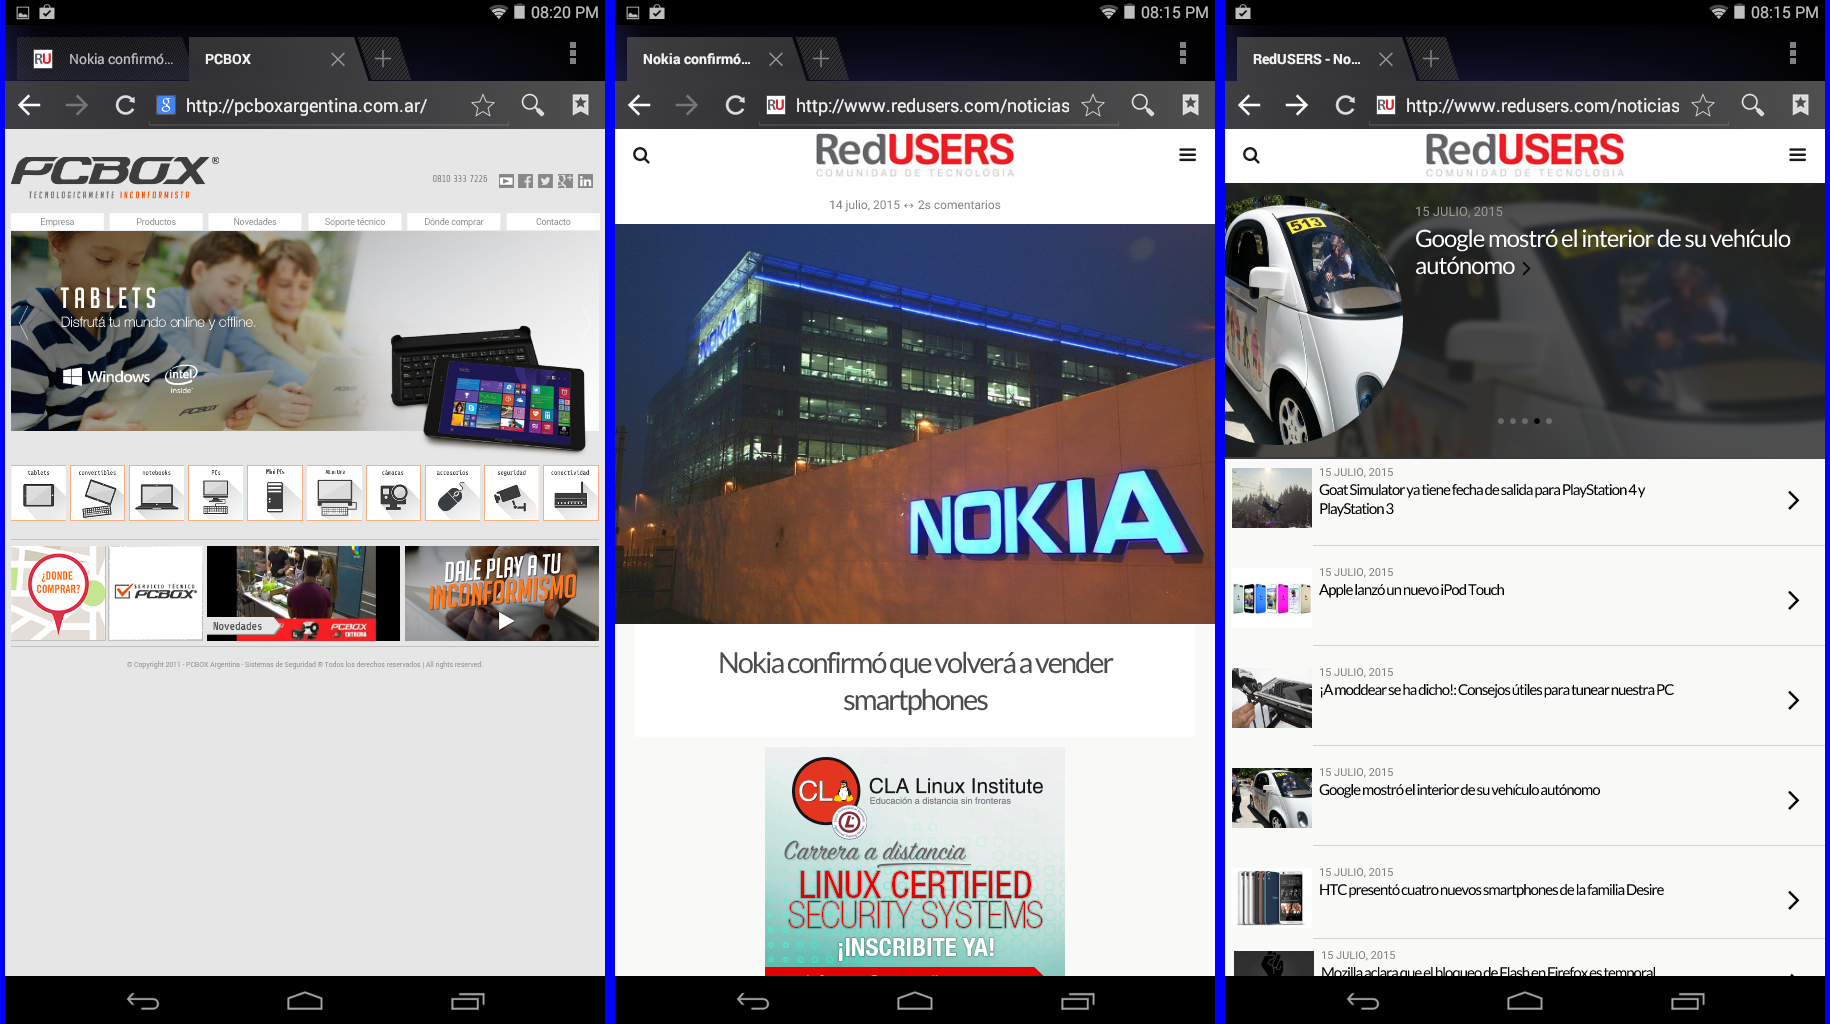Open Productos menu on PCBOX site
Screen dimensions: 1830x1024
pyautogui.click(x=156, y=222)
